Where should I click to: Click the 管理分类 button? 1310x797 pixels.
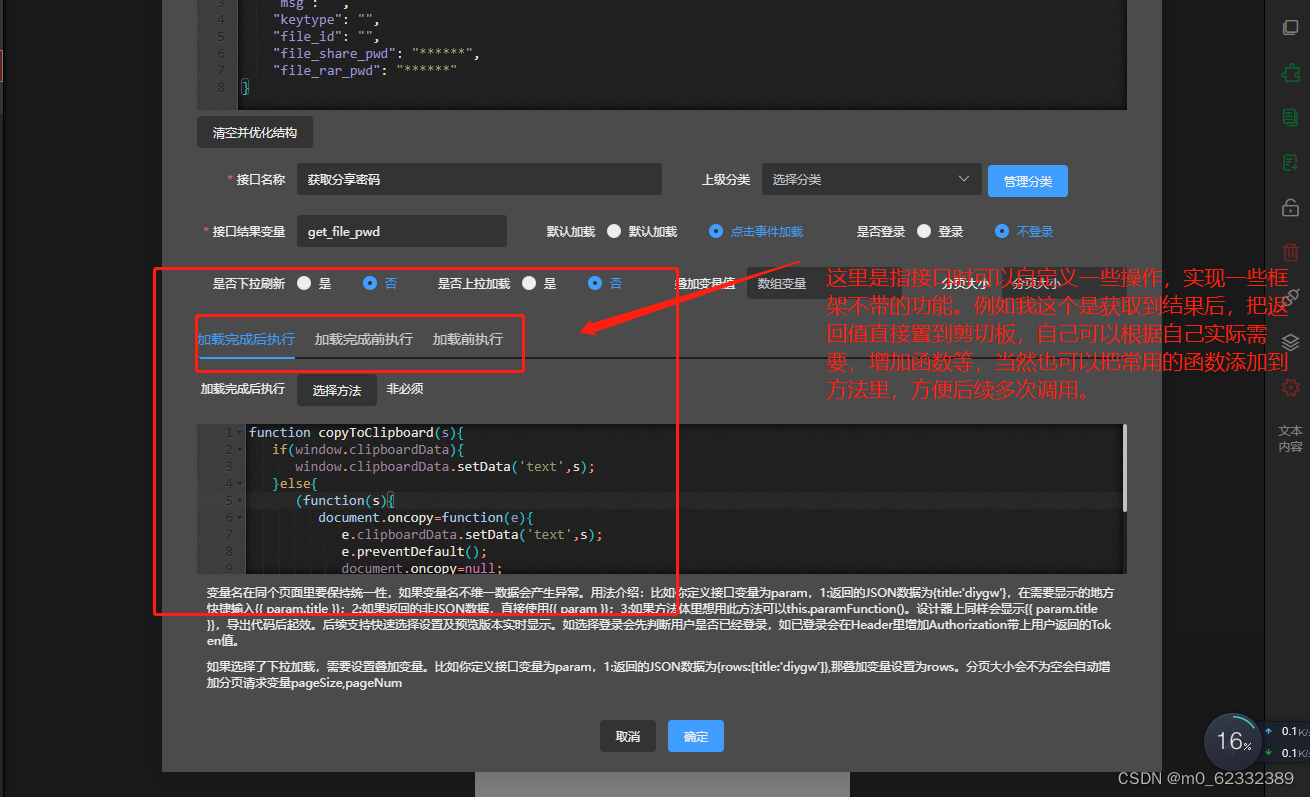(x=1027, y=180)
